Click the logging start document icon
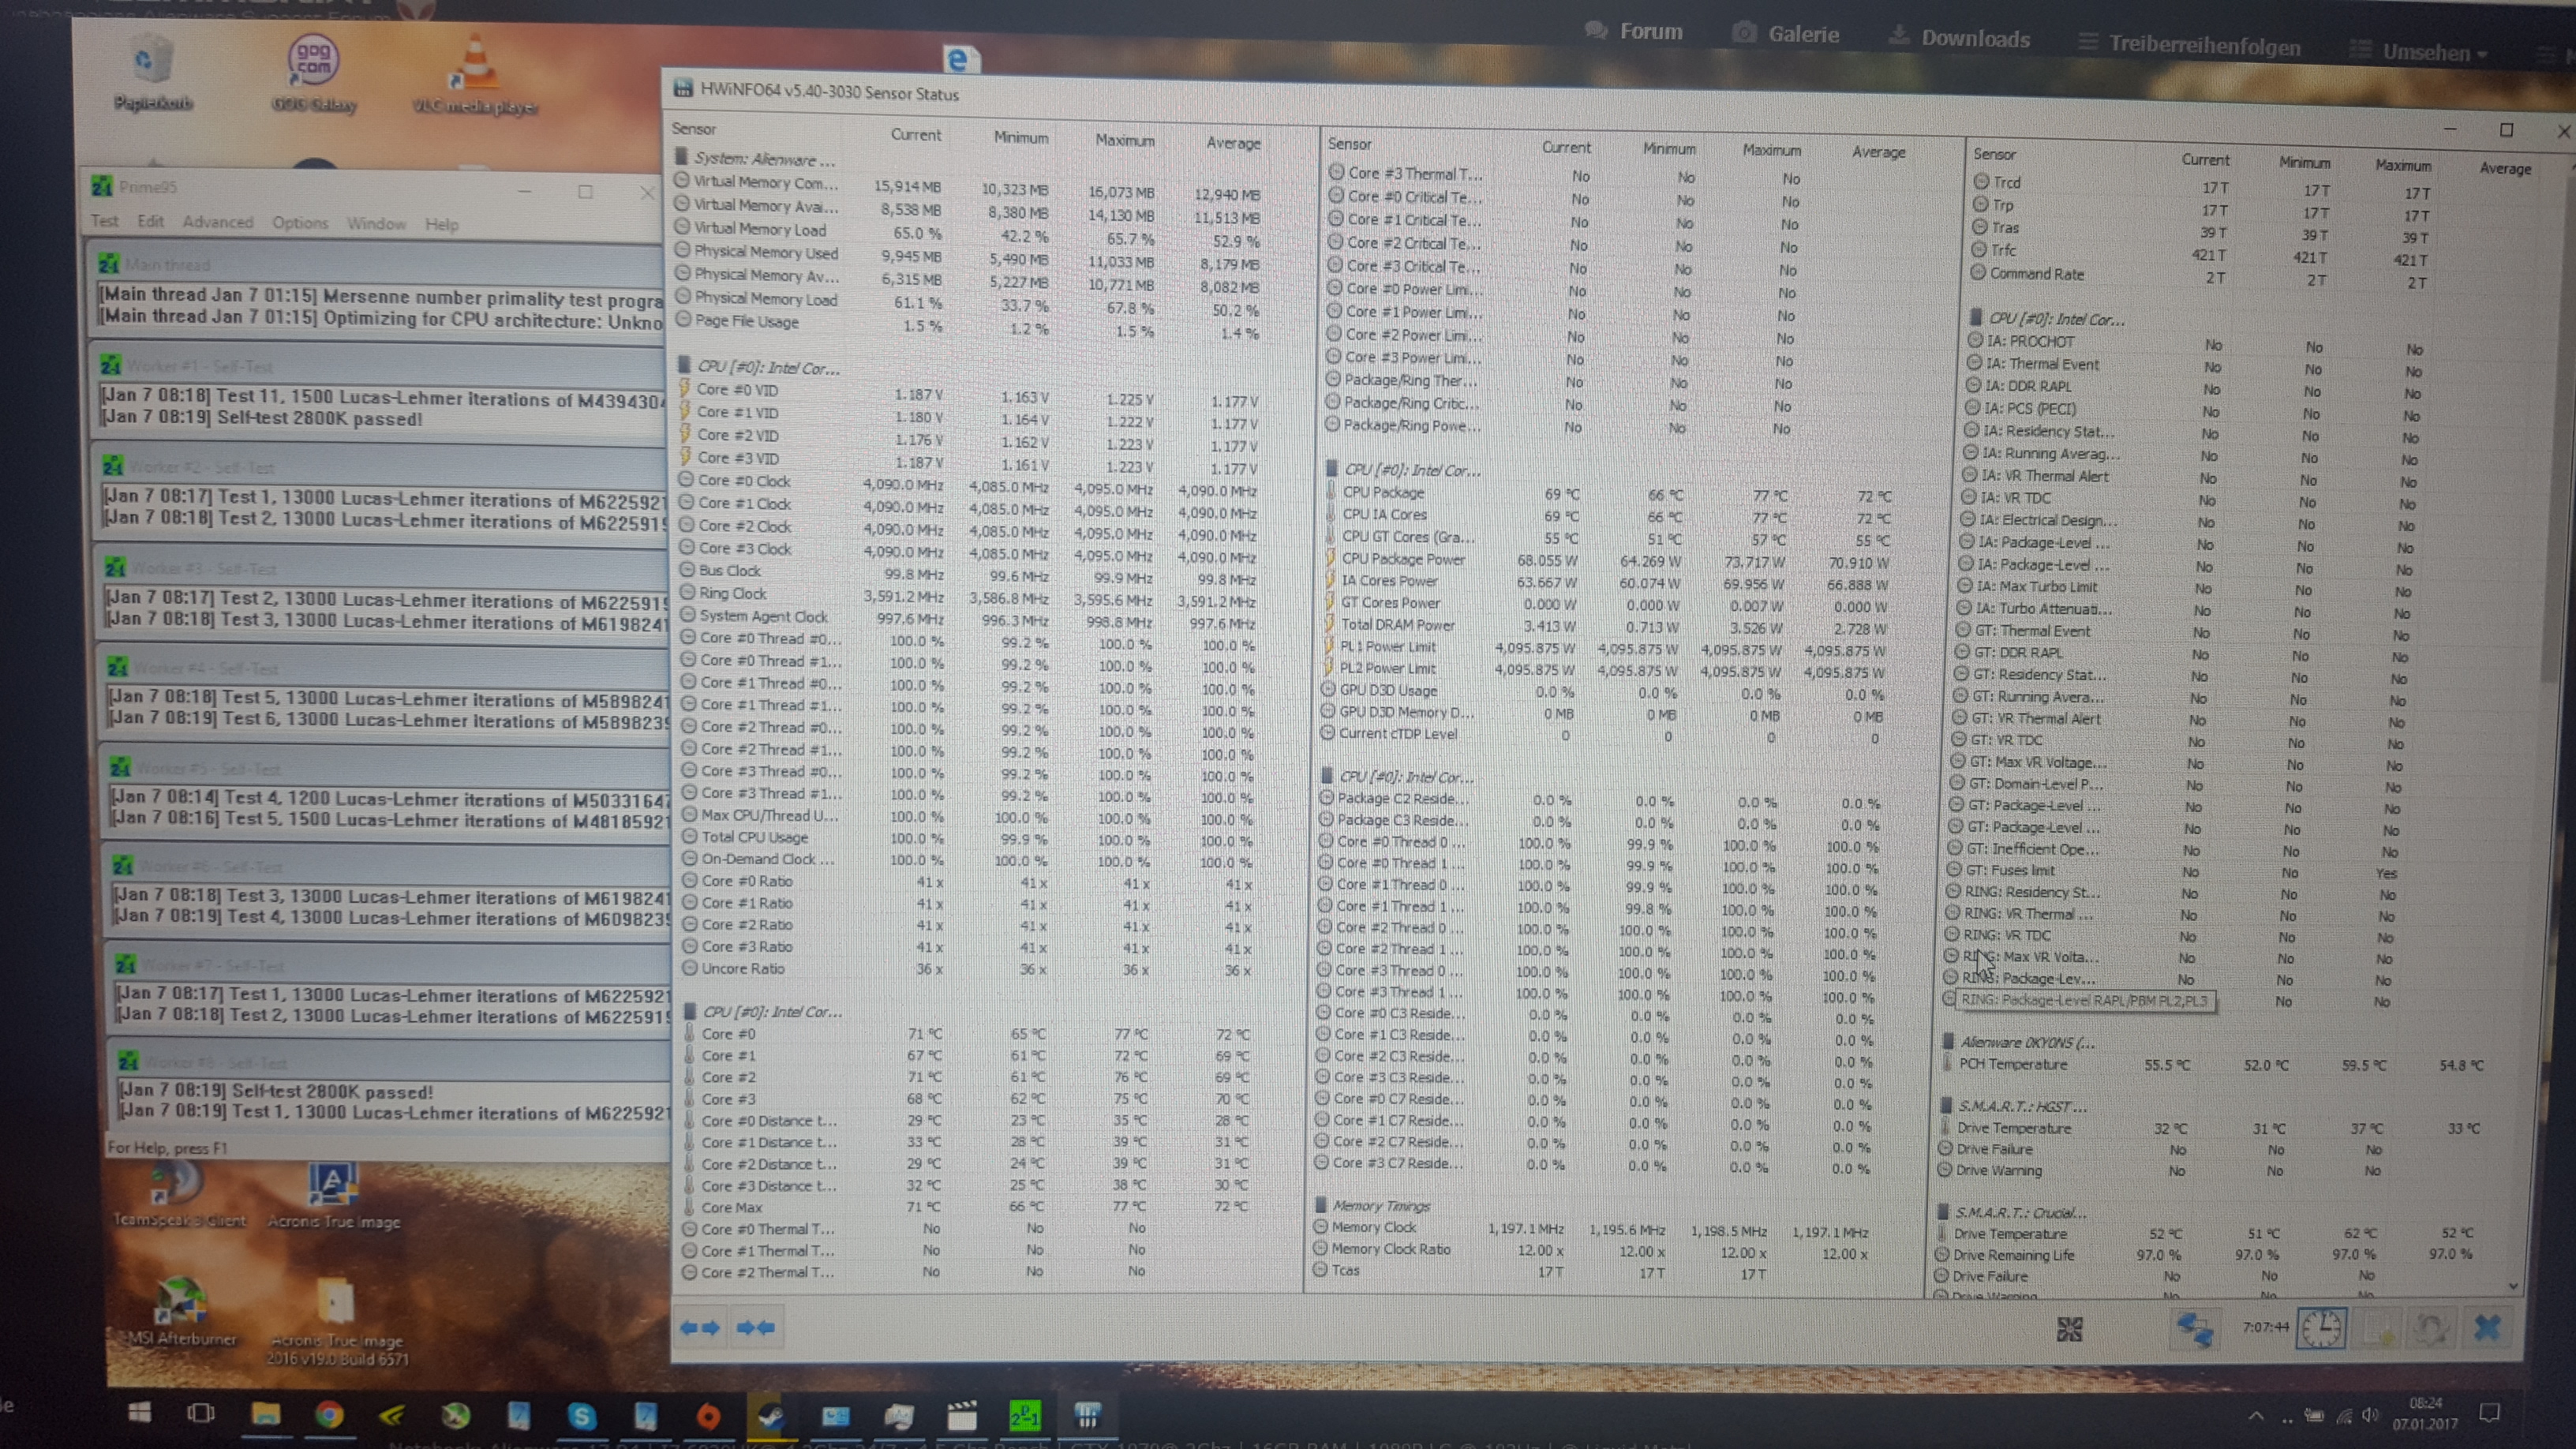The width and height of the screenshot is (2576, 1449). (x=2378, y=1329)
